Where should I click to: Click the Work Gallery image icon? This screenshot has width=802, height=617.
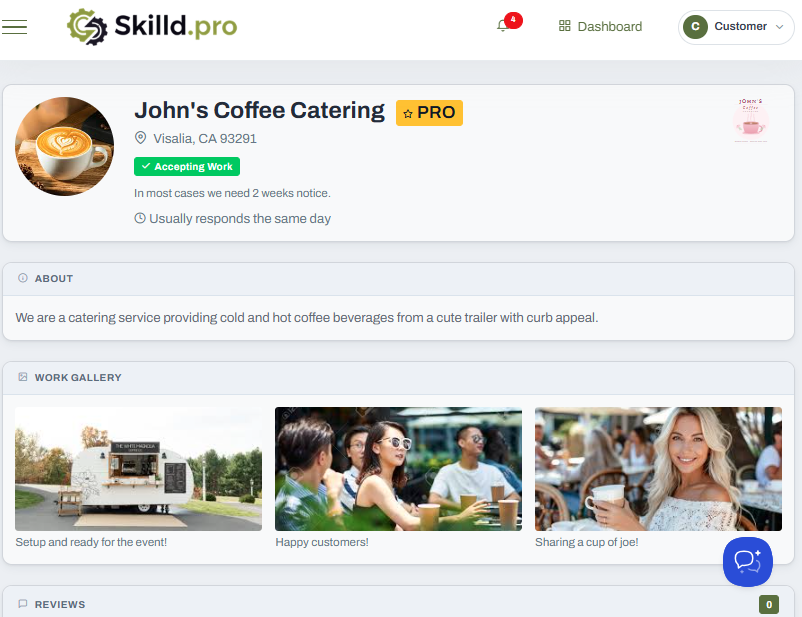tap(23, 377)
